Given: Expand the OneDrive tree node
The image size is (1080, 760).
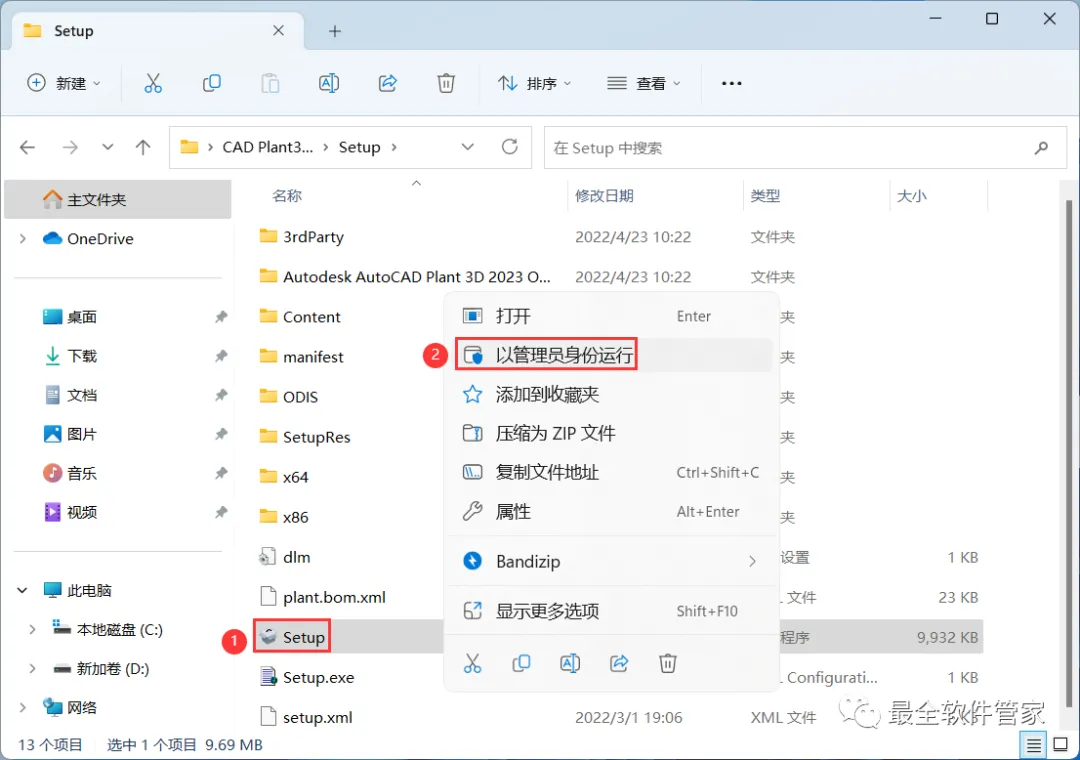Looking at the screenshot, I should pos(23,239).
